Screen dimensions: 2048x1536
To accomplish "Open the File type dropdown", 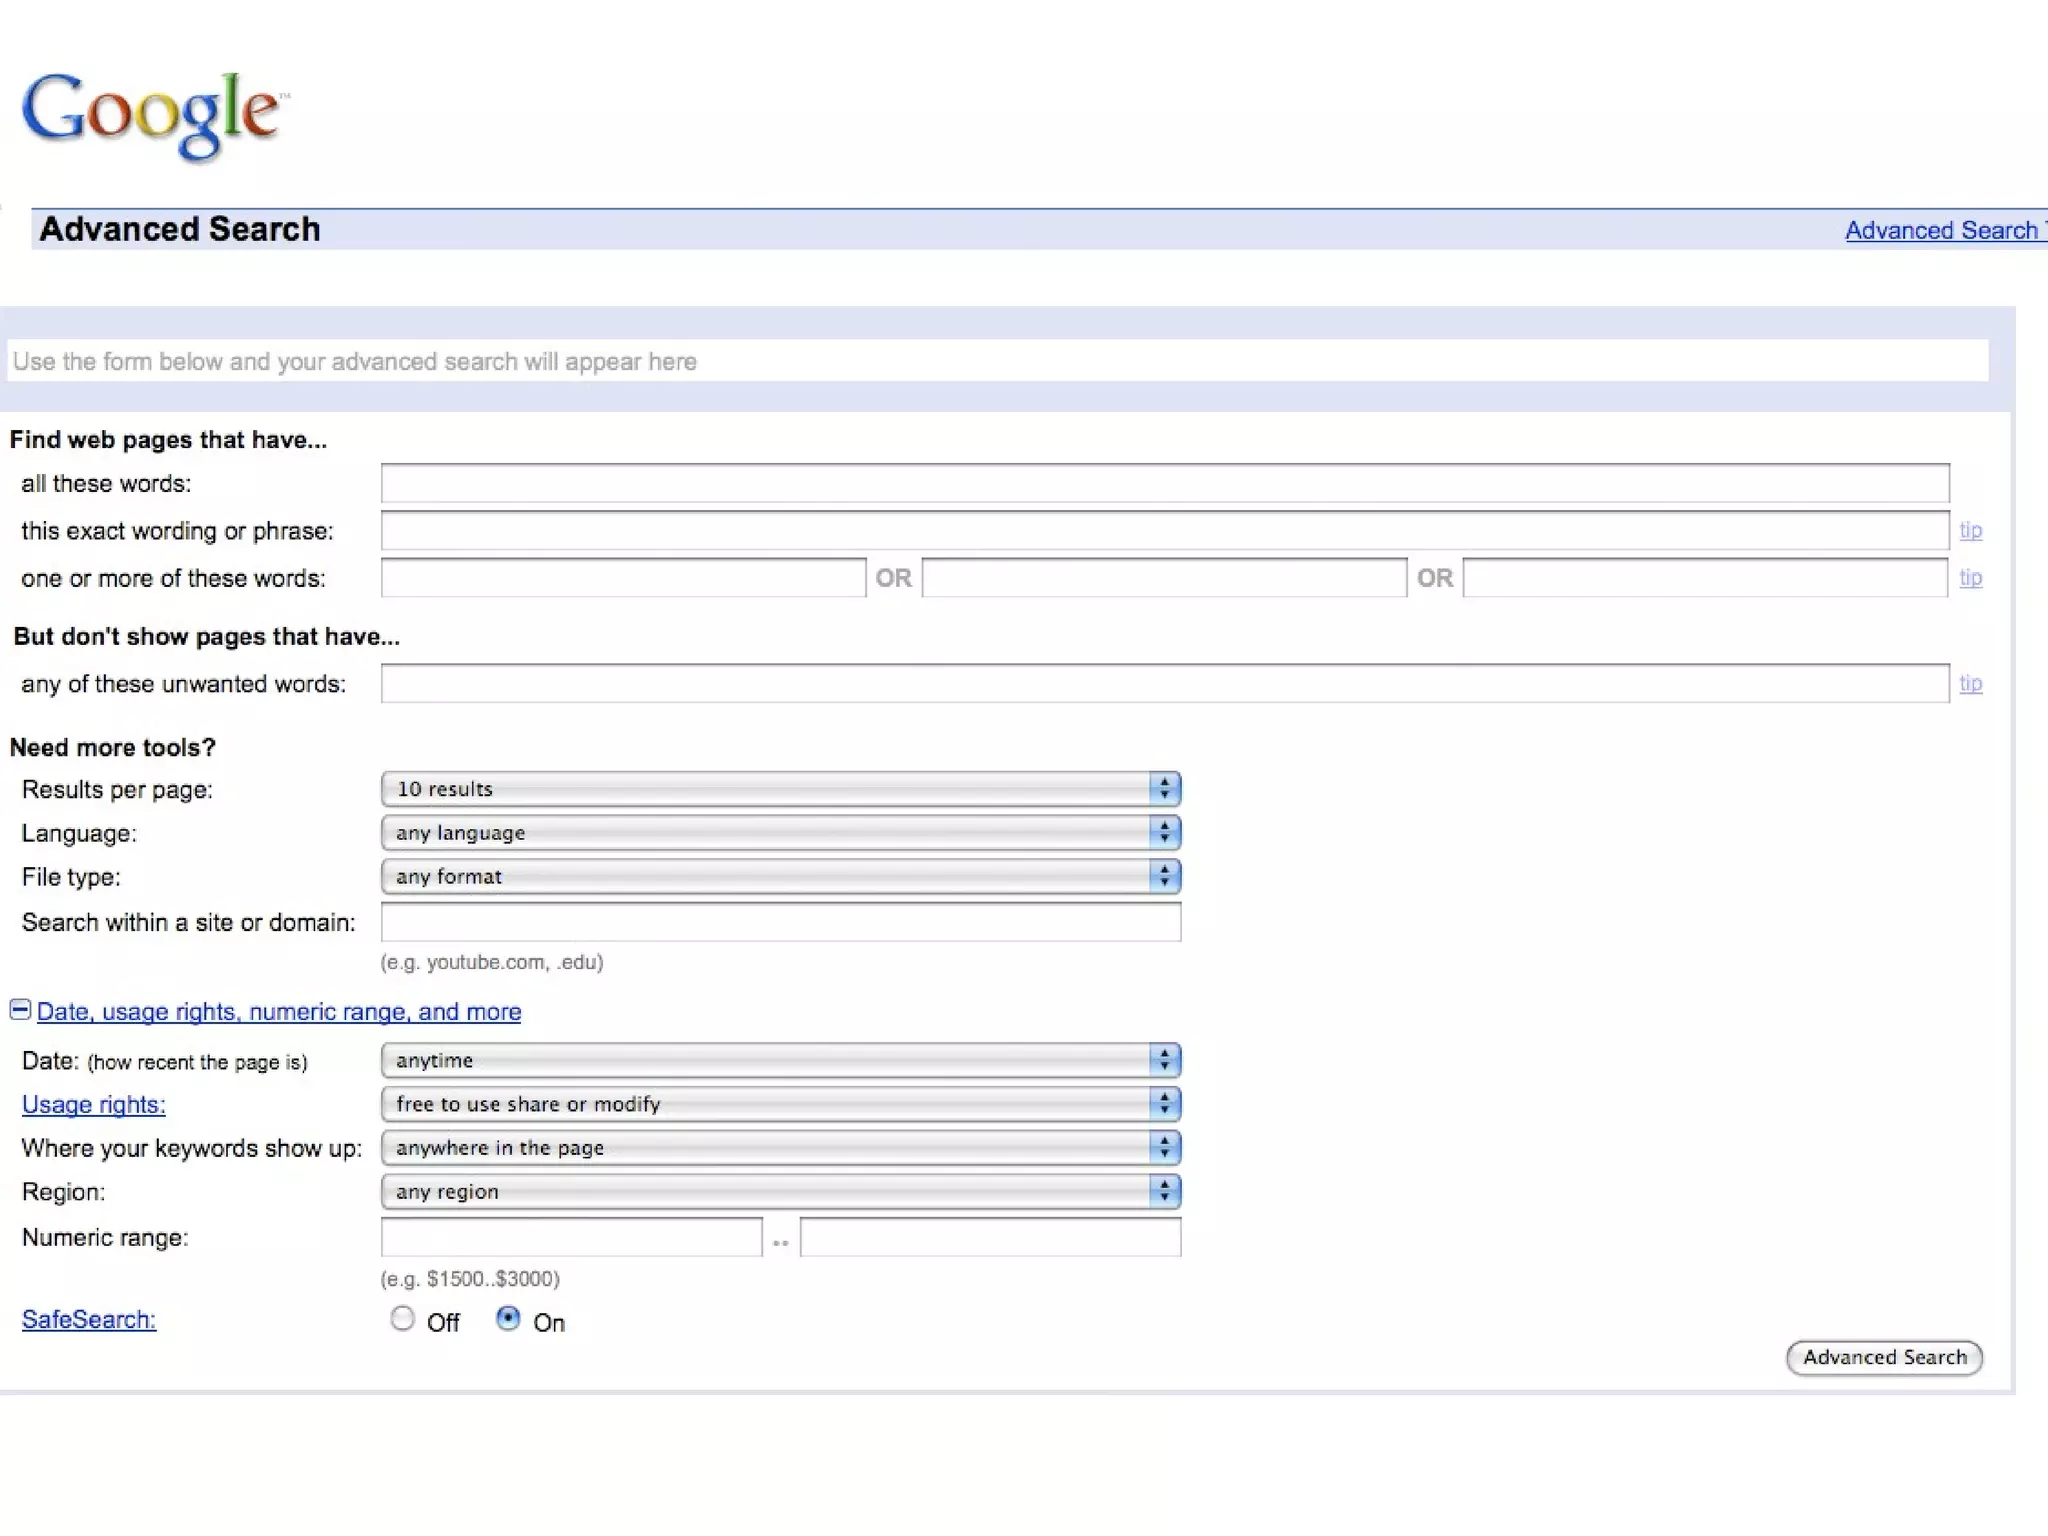I will click(x=780, y=877).
